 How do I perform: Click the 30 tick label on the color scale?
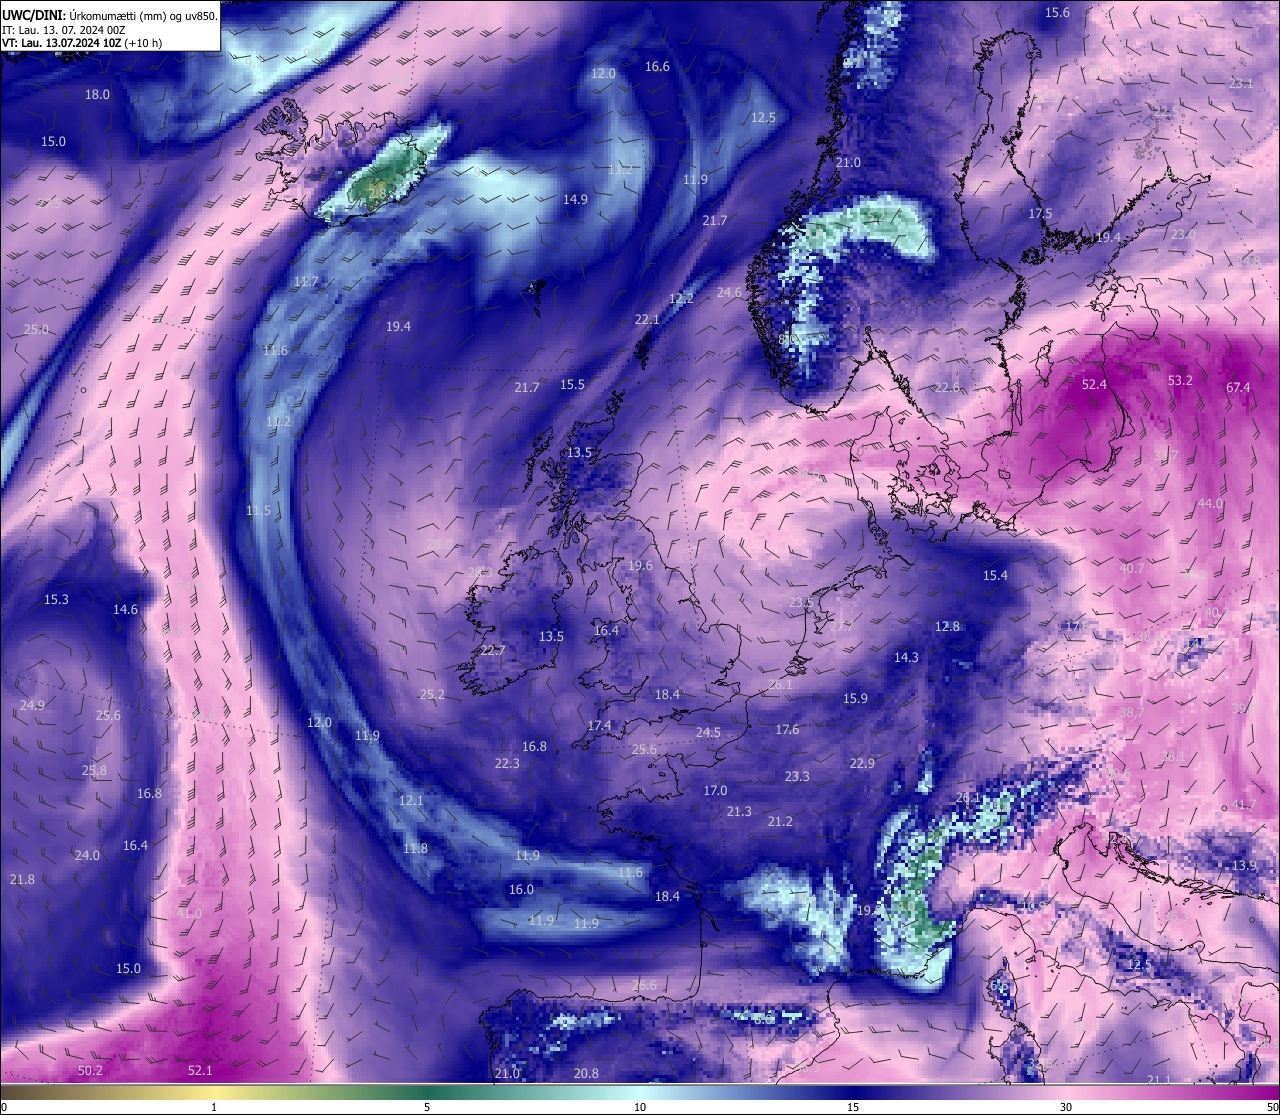1066,1107
